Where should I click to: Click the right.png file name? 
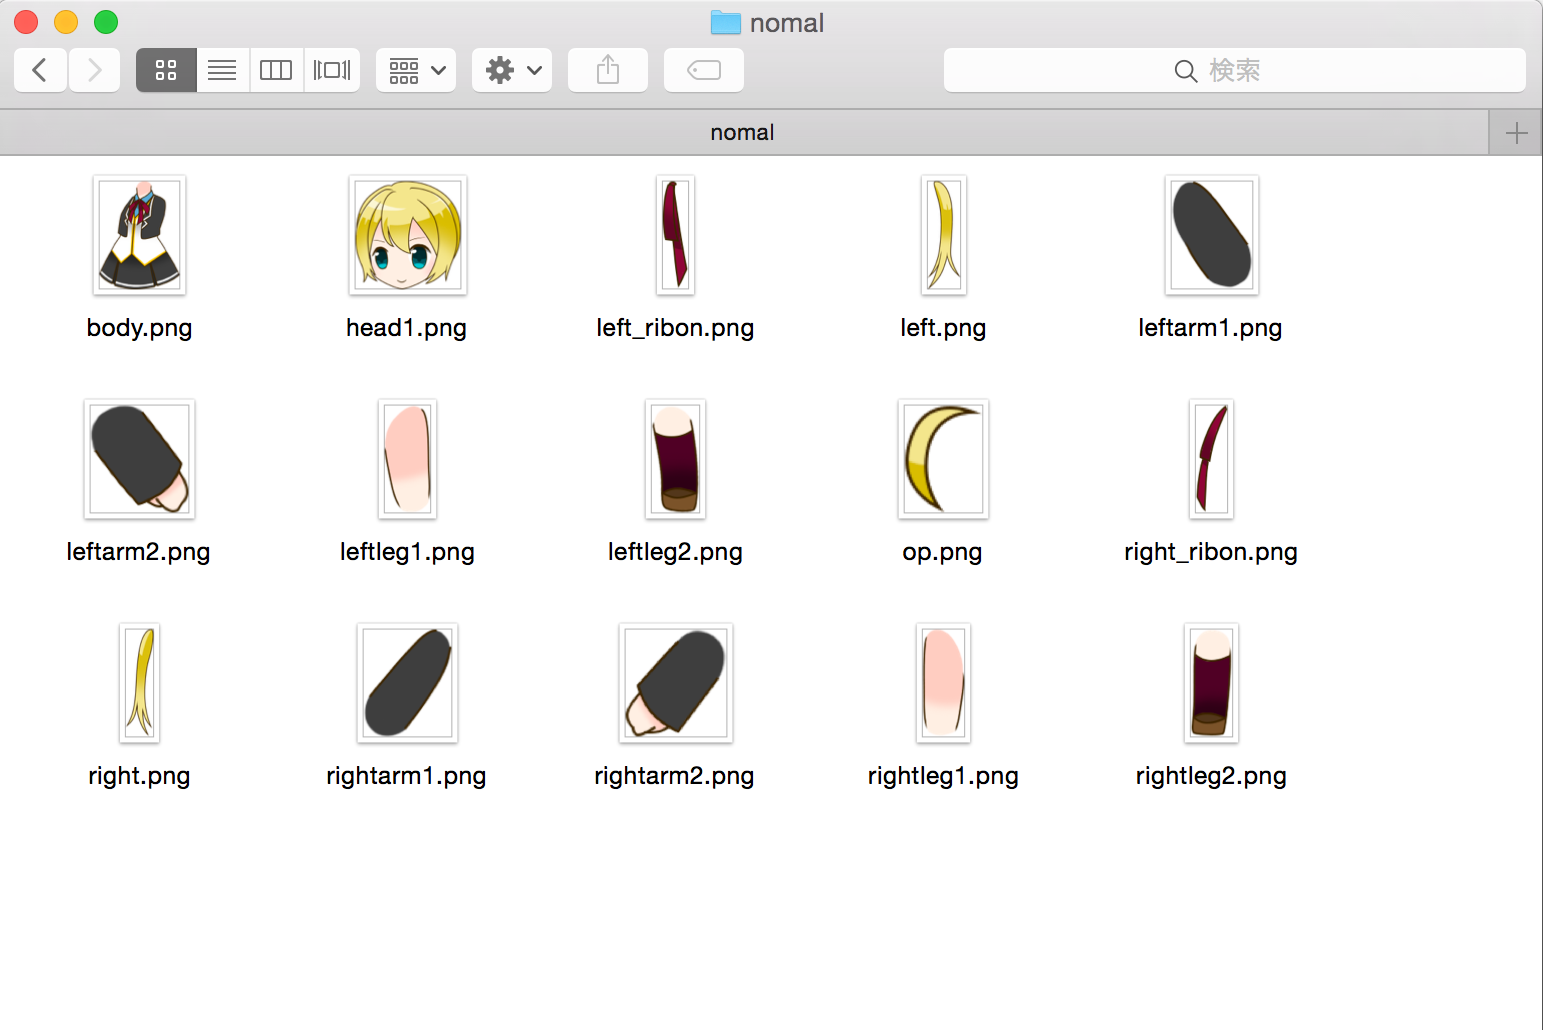[139, 776]
